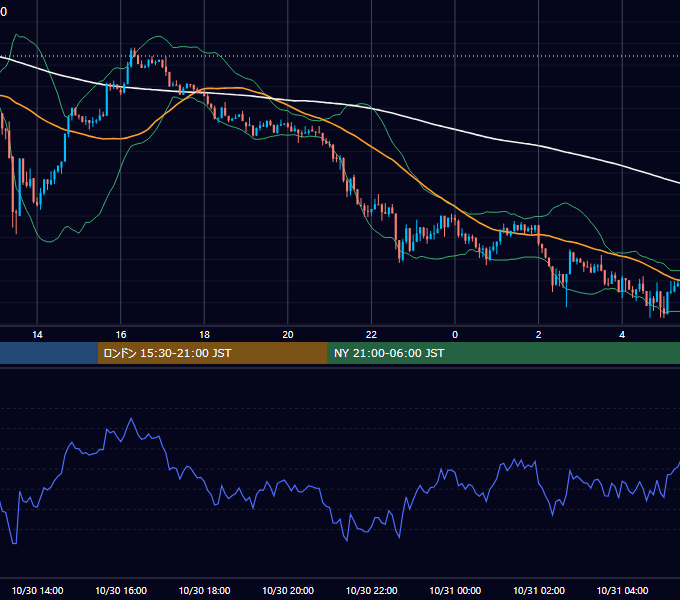Click the 10/30 22:00 date label
The width and height of the screenshot is (680, 600).
(x=371, y=590)
